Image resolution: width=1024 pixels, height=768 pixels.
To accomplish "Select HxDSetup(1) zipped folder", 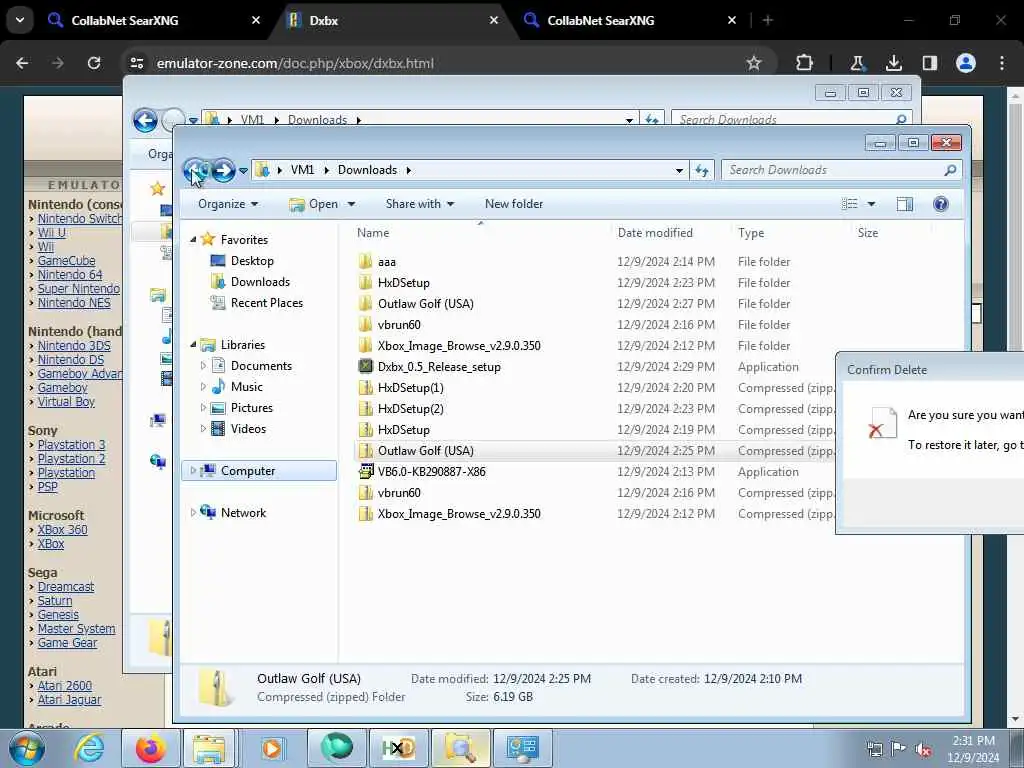I will click(x=410, y=387).
